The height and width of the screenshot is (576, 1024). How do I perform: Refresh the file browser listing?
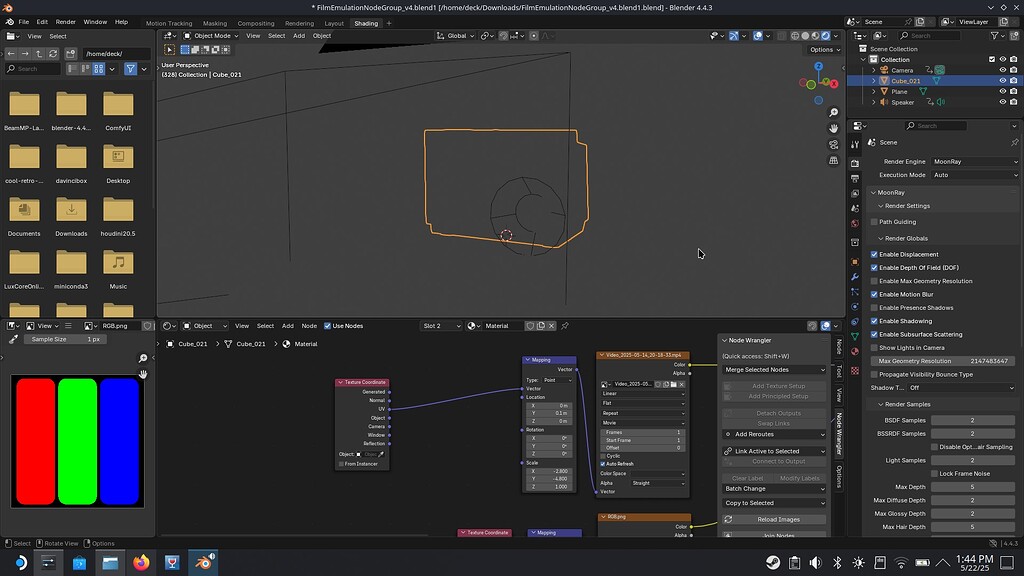[x=54, y=54]
